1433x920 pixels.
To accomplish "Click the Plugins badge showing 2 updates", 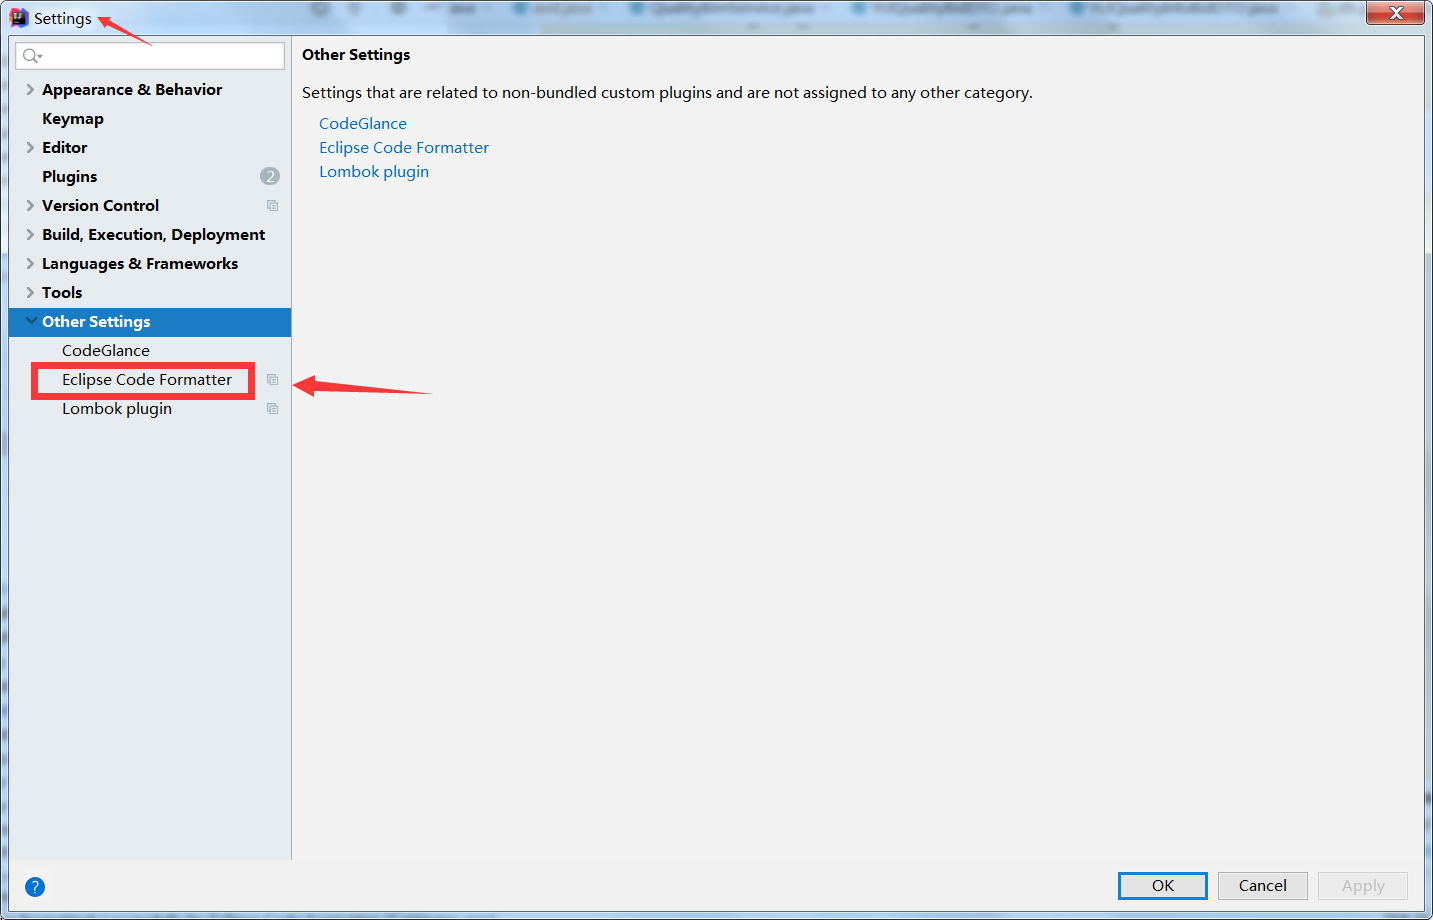I will click(x=270, y=176).
